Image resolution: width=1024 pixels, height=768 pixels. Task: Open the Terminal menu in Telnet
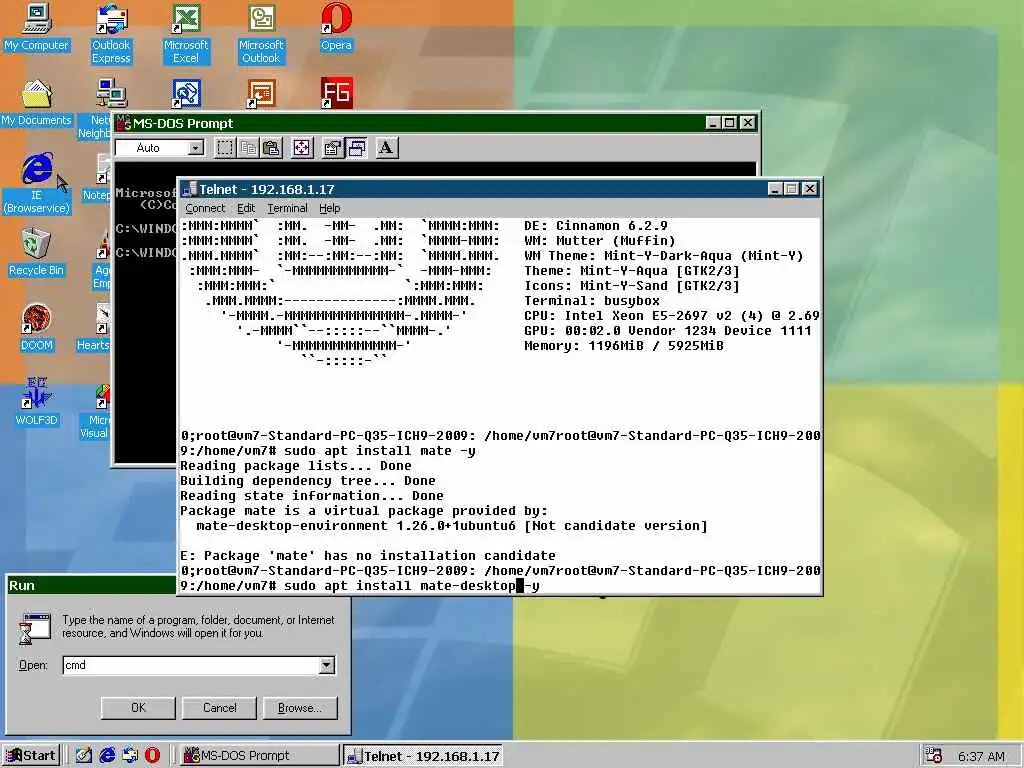point(287,208)
